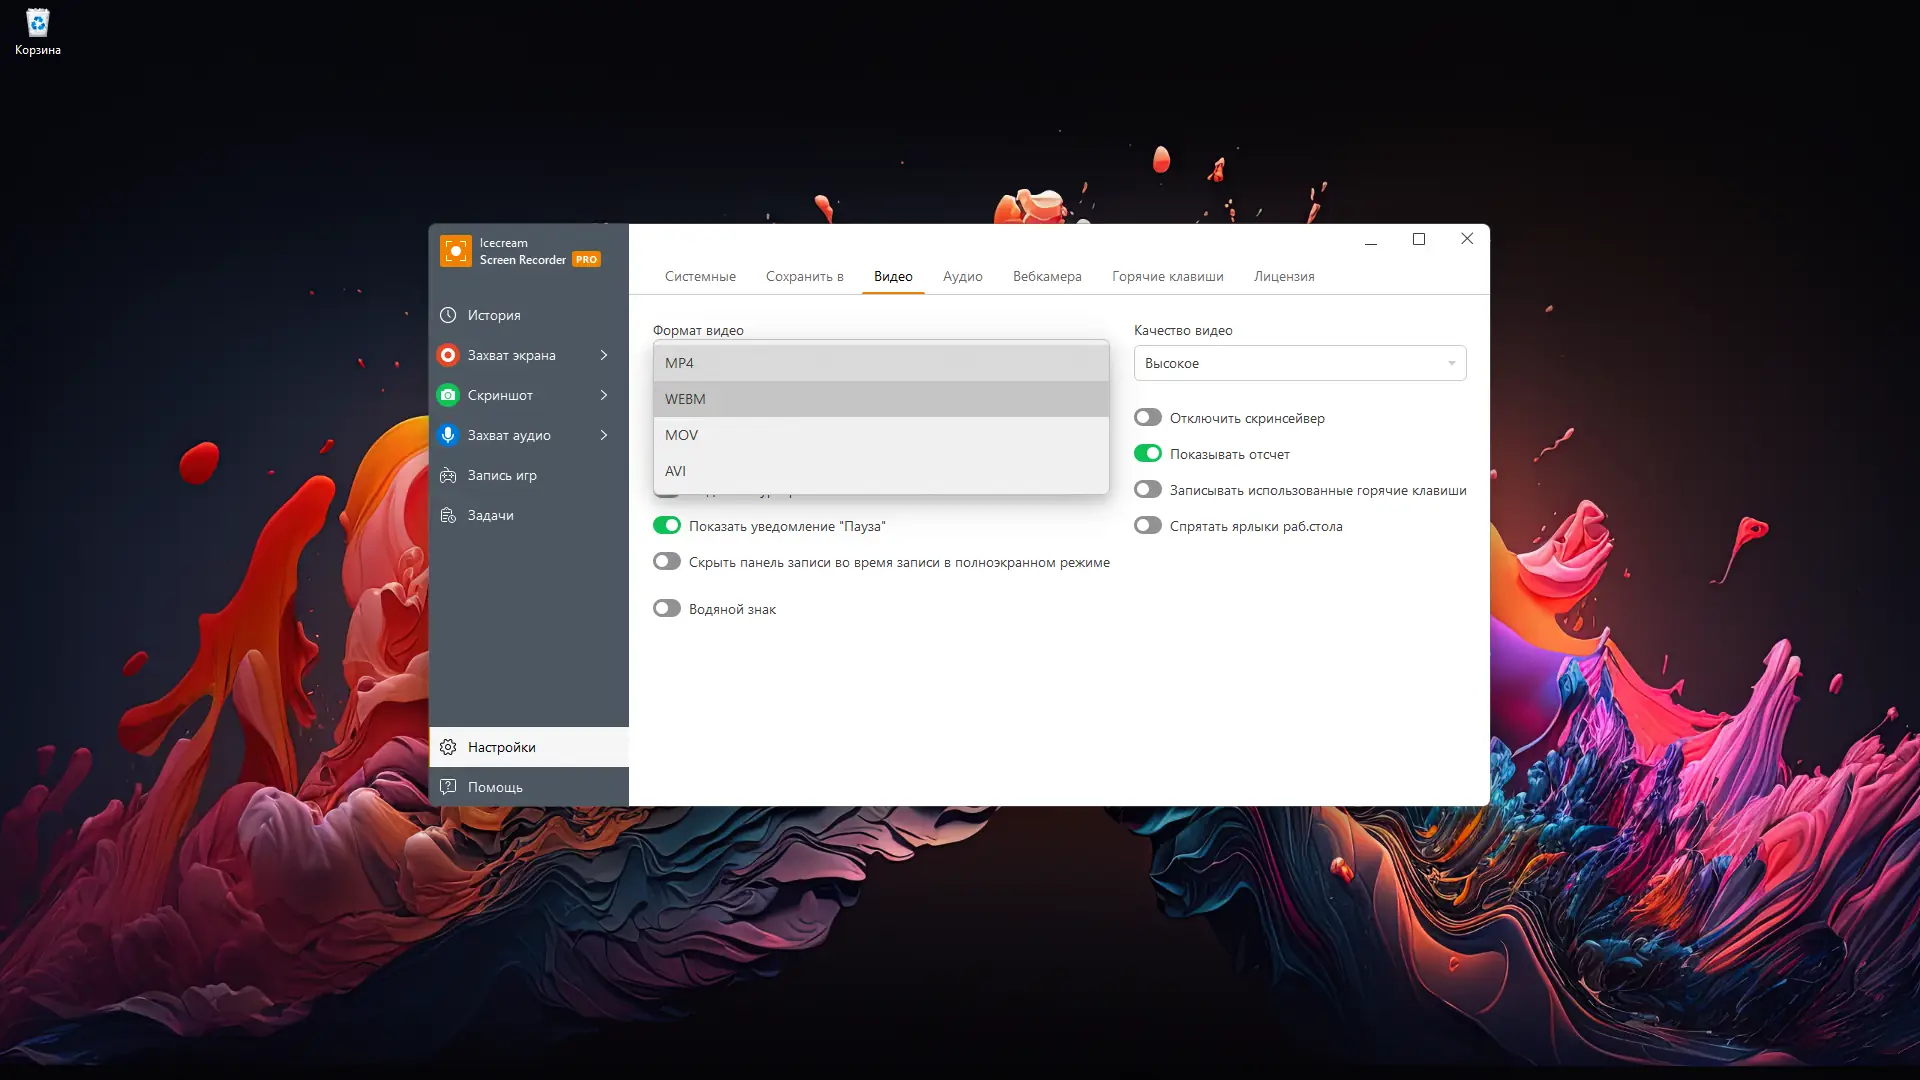Click the Game recording gamepad icon
The width and height of the screenshot is (1920, 1080).
point(448,475)
